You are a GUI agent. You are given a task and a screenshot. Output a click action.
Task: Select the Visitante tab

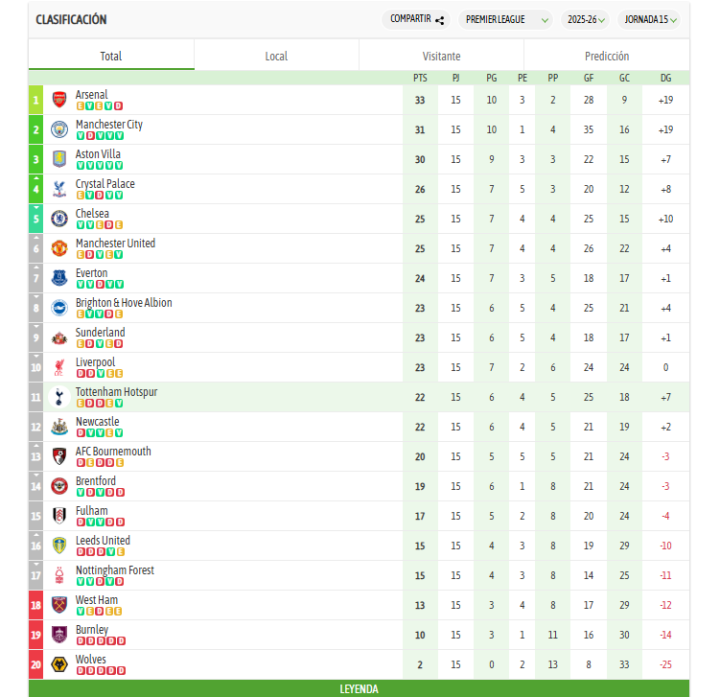[x=441, y=56]
